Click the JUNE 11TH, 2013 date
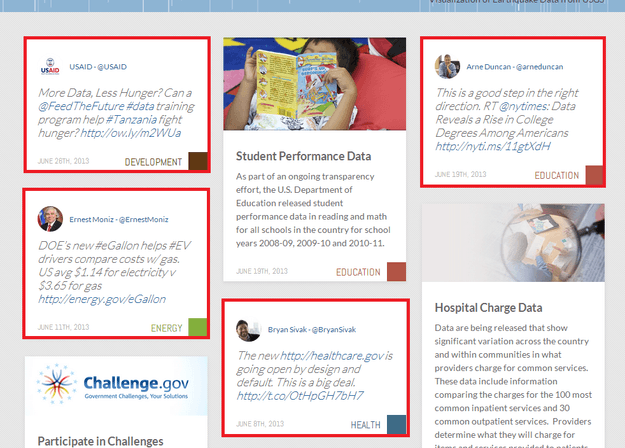625x448 pixels. (63, 327)
